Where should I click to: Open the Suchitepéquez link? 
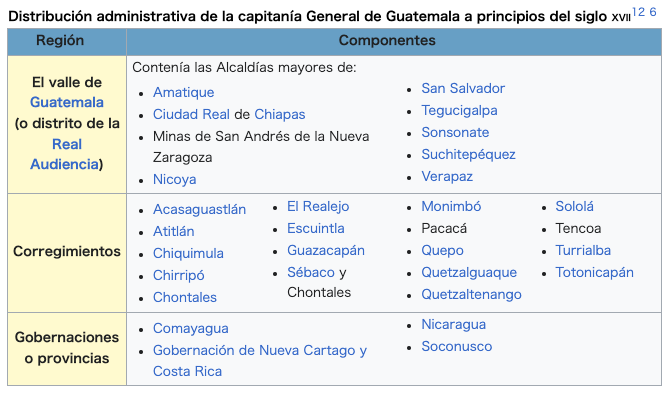[x=468, y=154]
